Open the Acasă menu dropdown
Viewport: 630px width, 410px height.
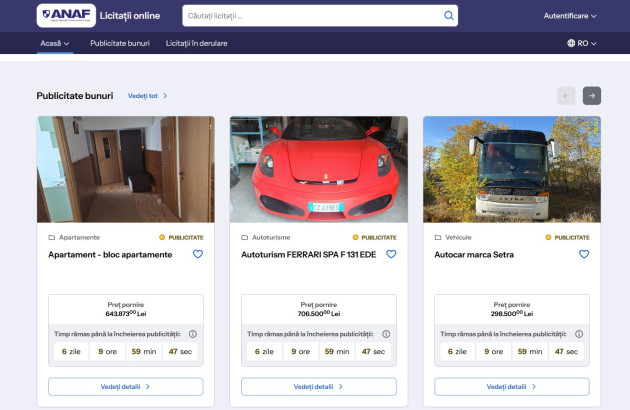(55, 43)
